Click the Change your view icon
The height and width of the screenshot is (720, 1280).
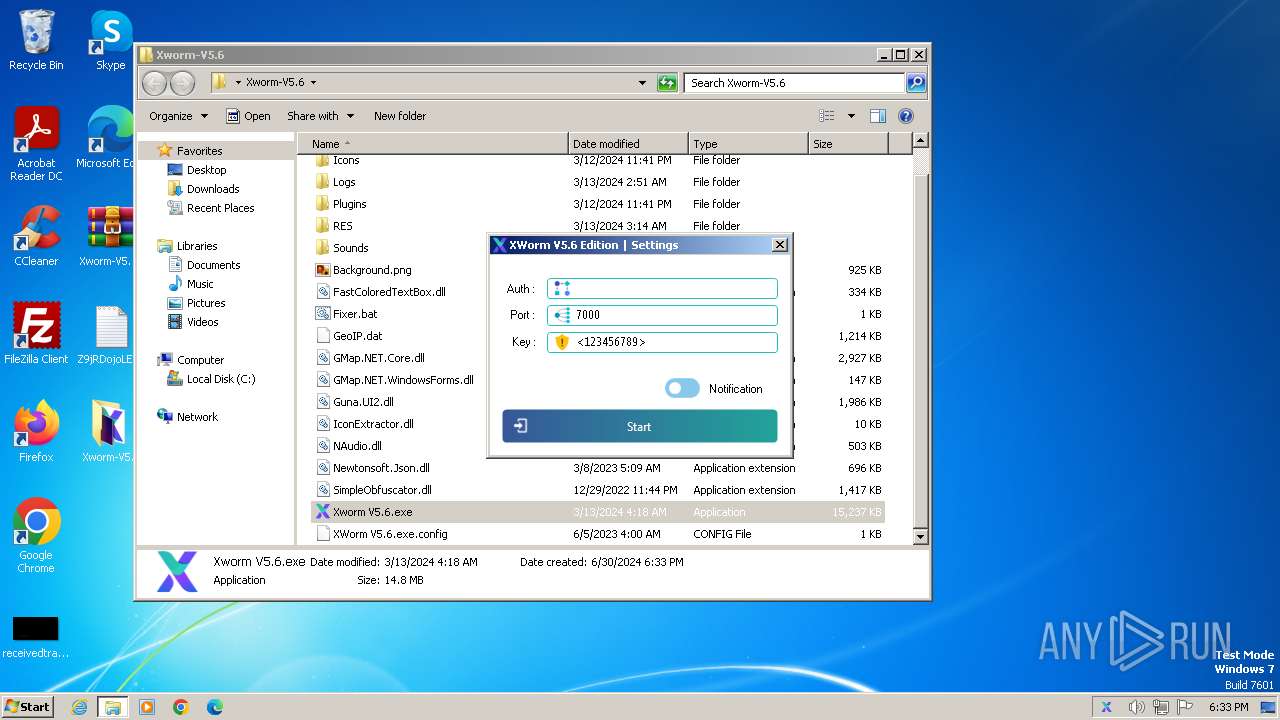pos(827,116)
